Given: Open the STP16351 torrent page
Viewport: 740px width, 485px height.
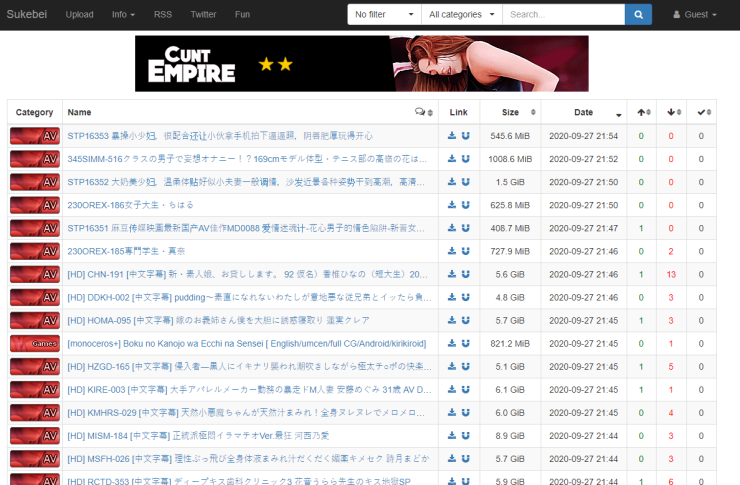Looking at the screenshot, I should point(246,228).
